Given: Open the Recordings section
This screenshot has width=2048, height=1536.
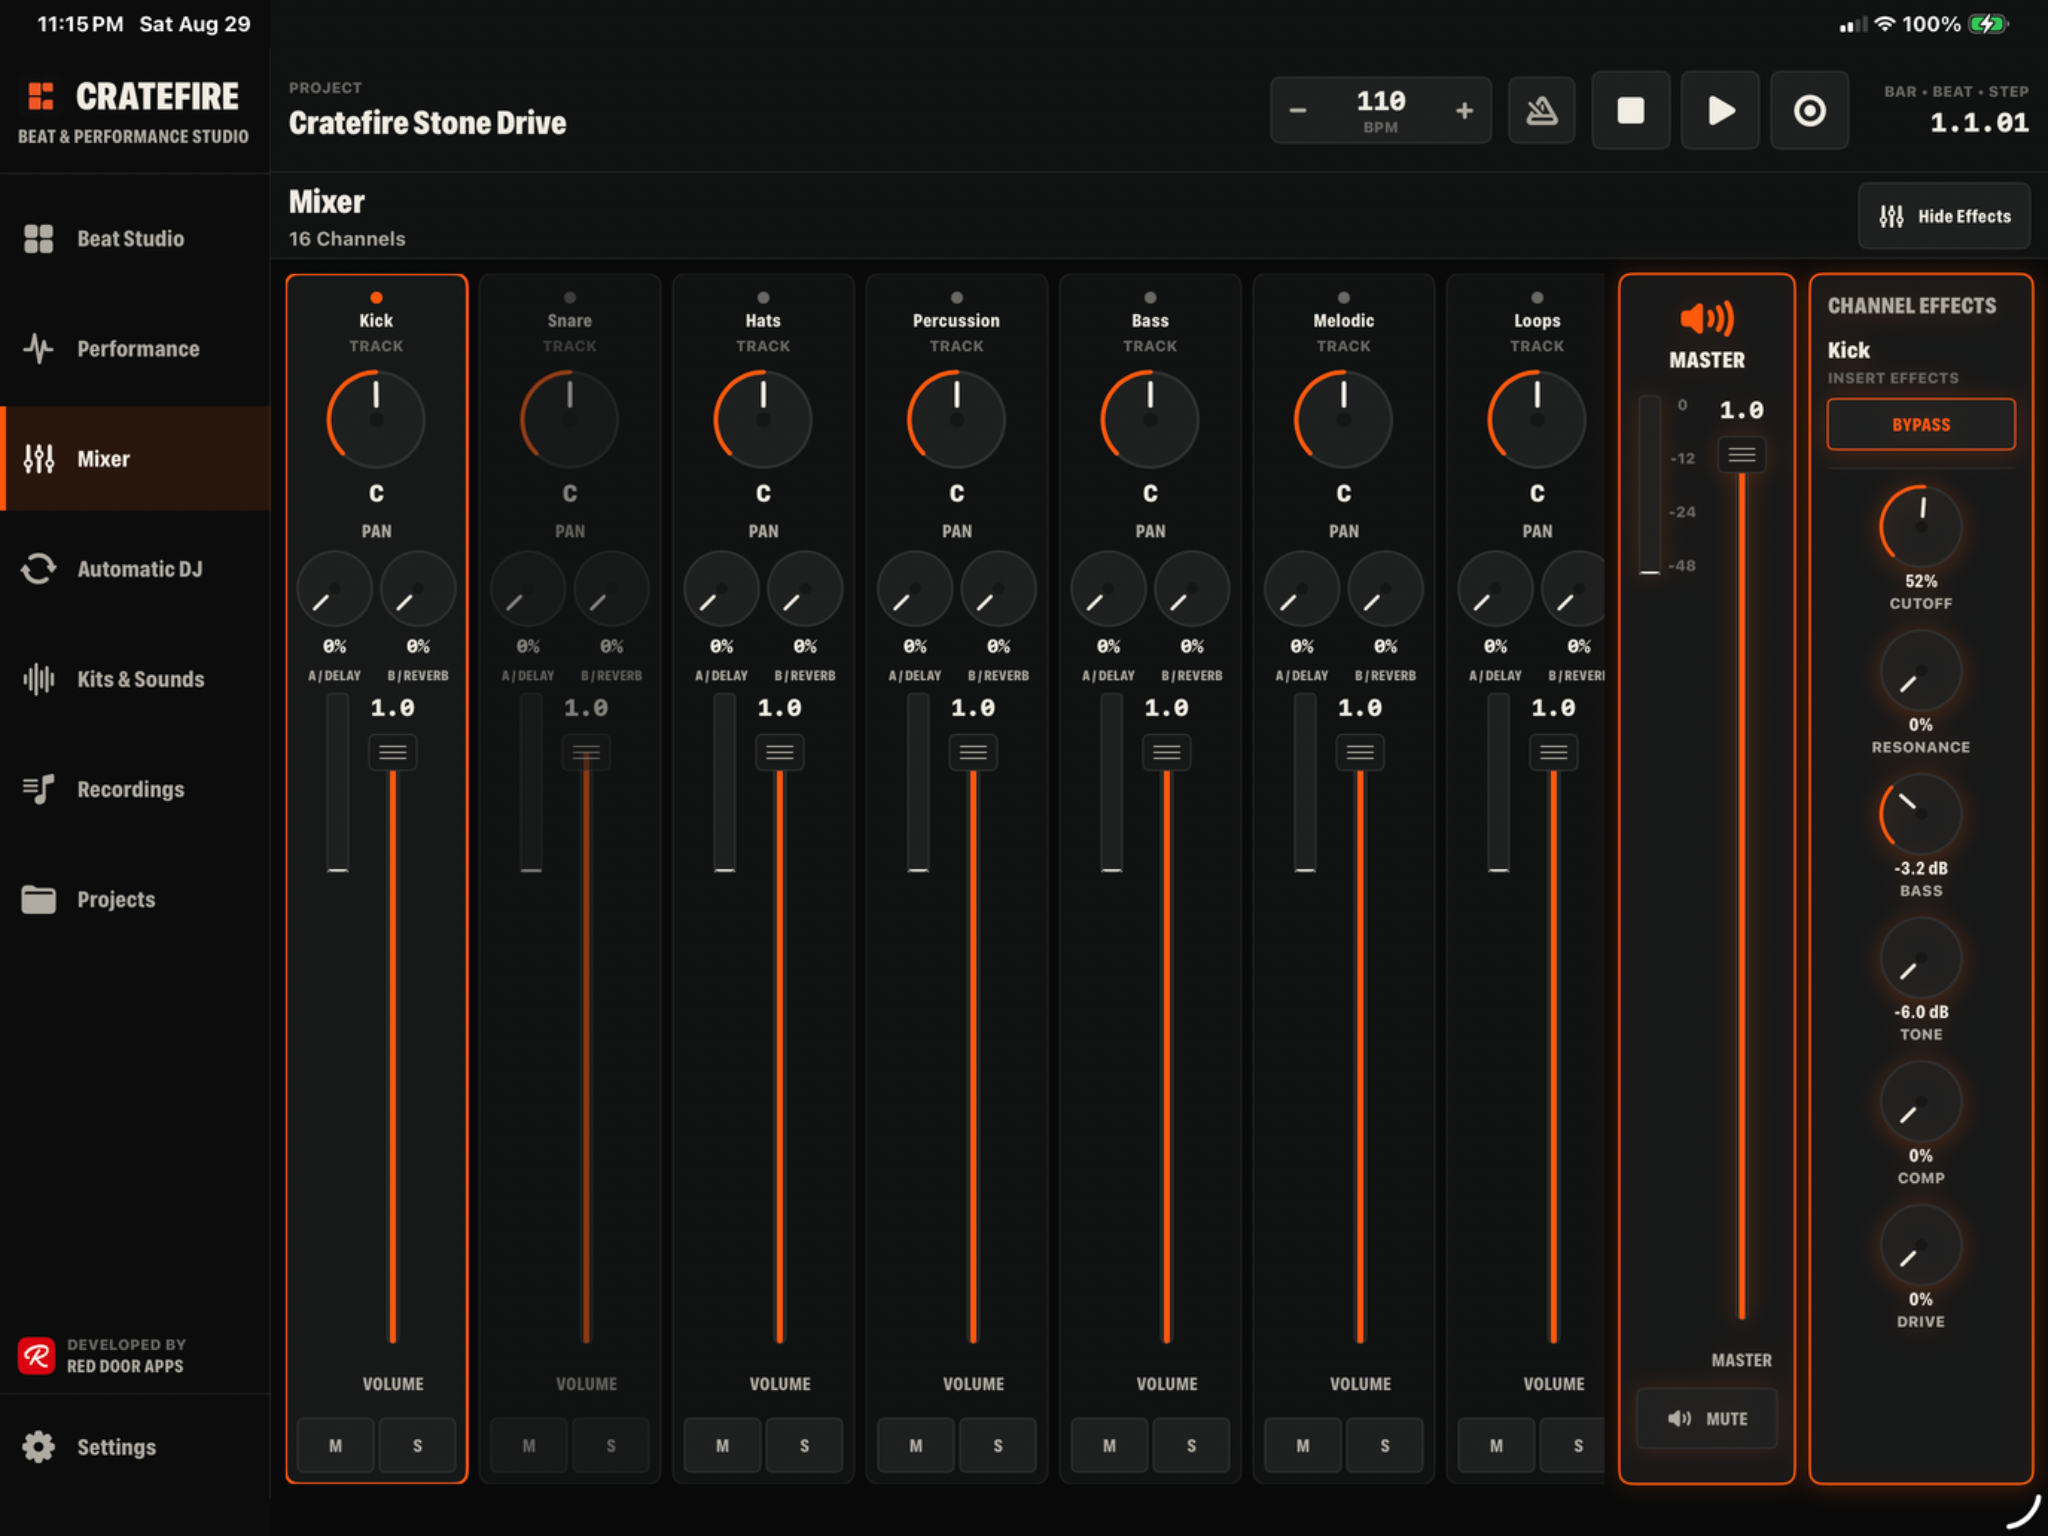Looking at the screenshot, I should tap(135, 789).
